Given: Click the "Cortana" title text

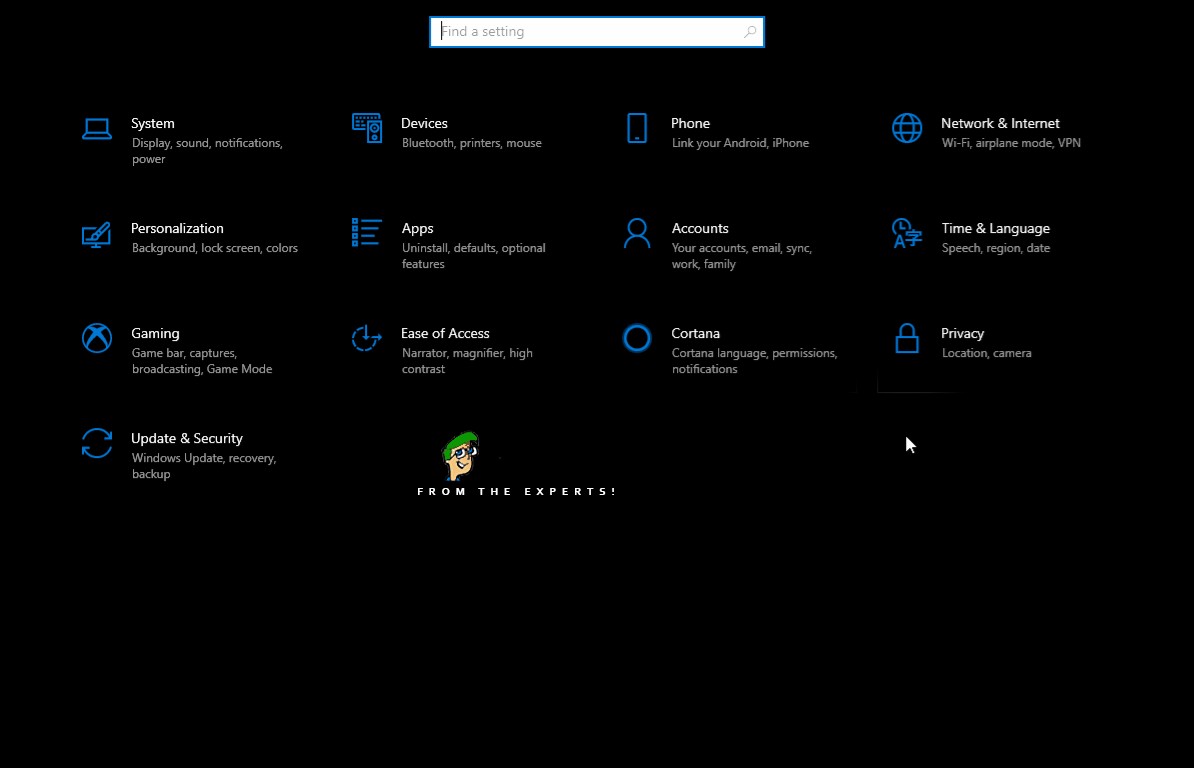Looking at the screenshot, I should pos(695,333).
